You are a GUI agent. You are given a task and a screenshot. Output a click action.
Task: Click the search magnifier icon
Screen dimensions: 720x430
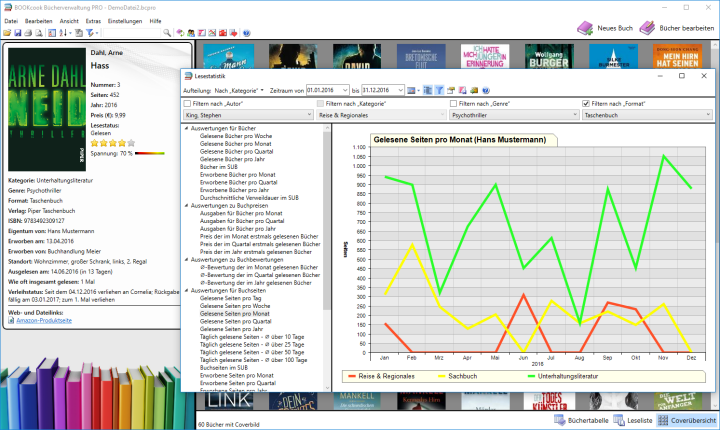coord(166,32)
